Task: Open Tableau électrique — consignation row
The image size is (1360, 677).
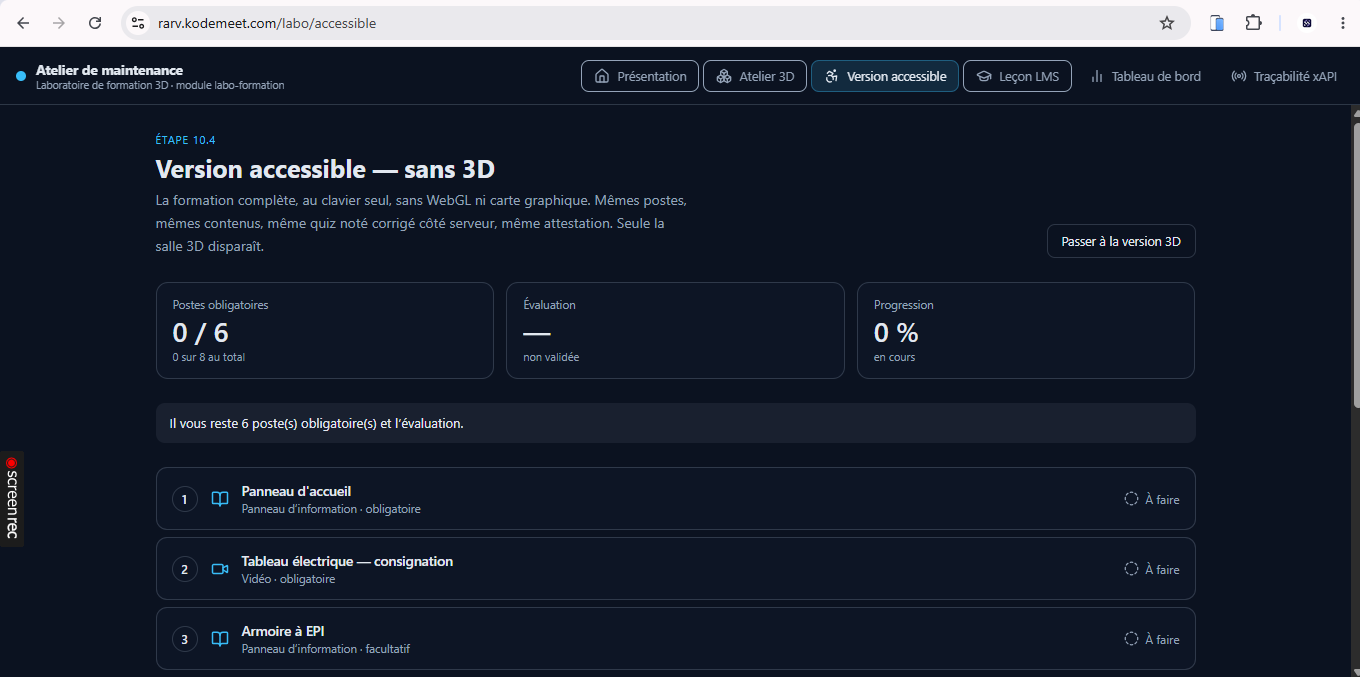Action: [x=676, y=568]
